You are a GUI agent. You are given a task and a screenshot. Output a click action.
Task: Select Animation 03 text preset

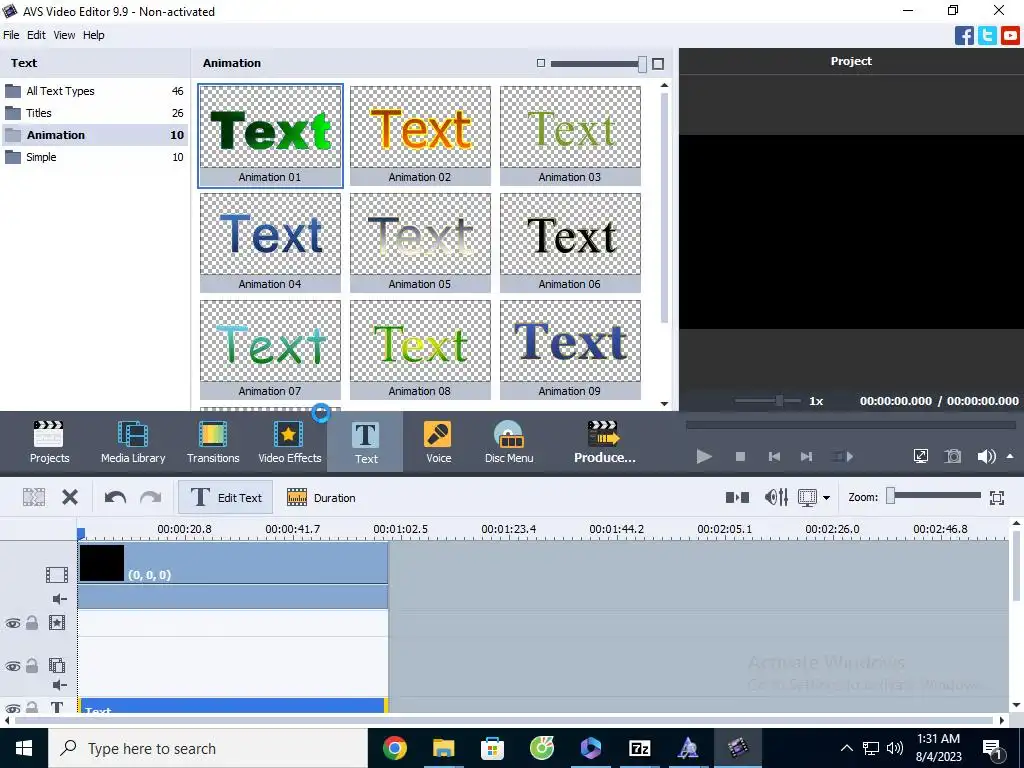pyautogui.click(x=570, y=136)
